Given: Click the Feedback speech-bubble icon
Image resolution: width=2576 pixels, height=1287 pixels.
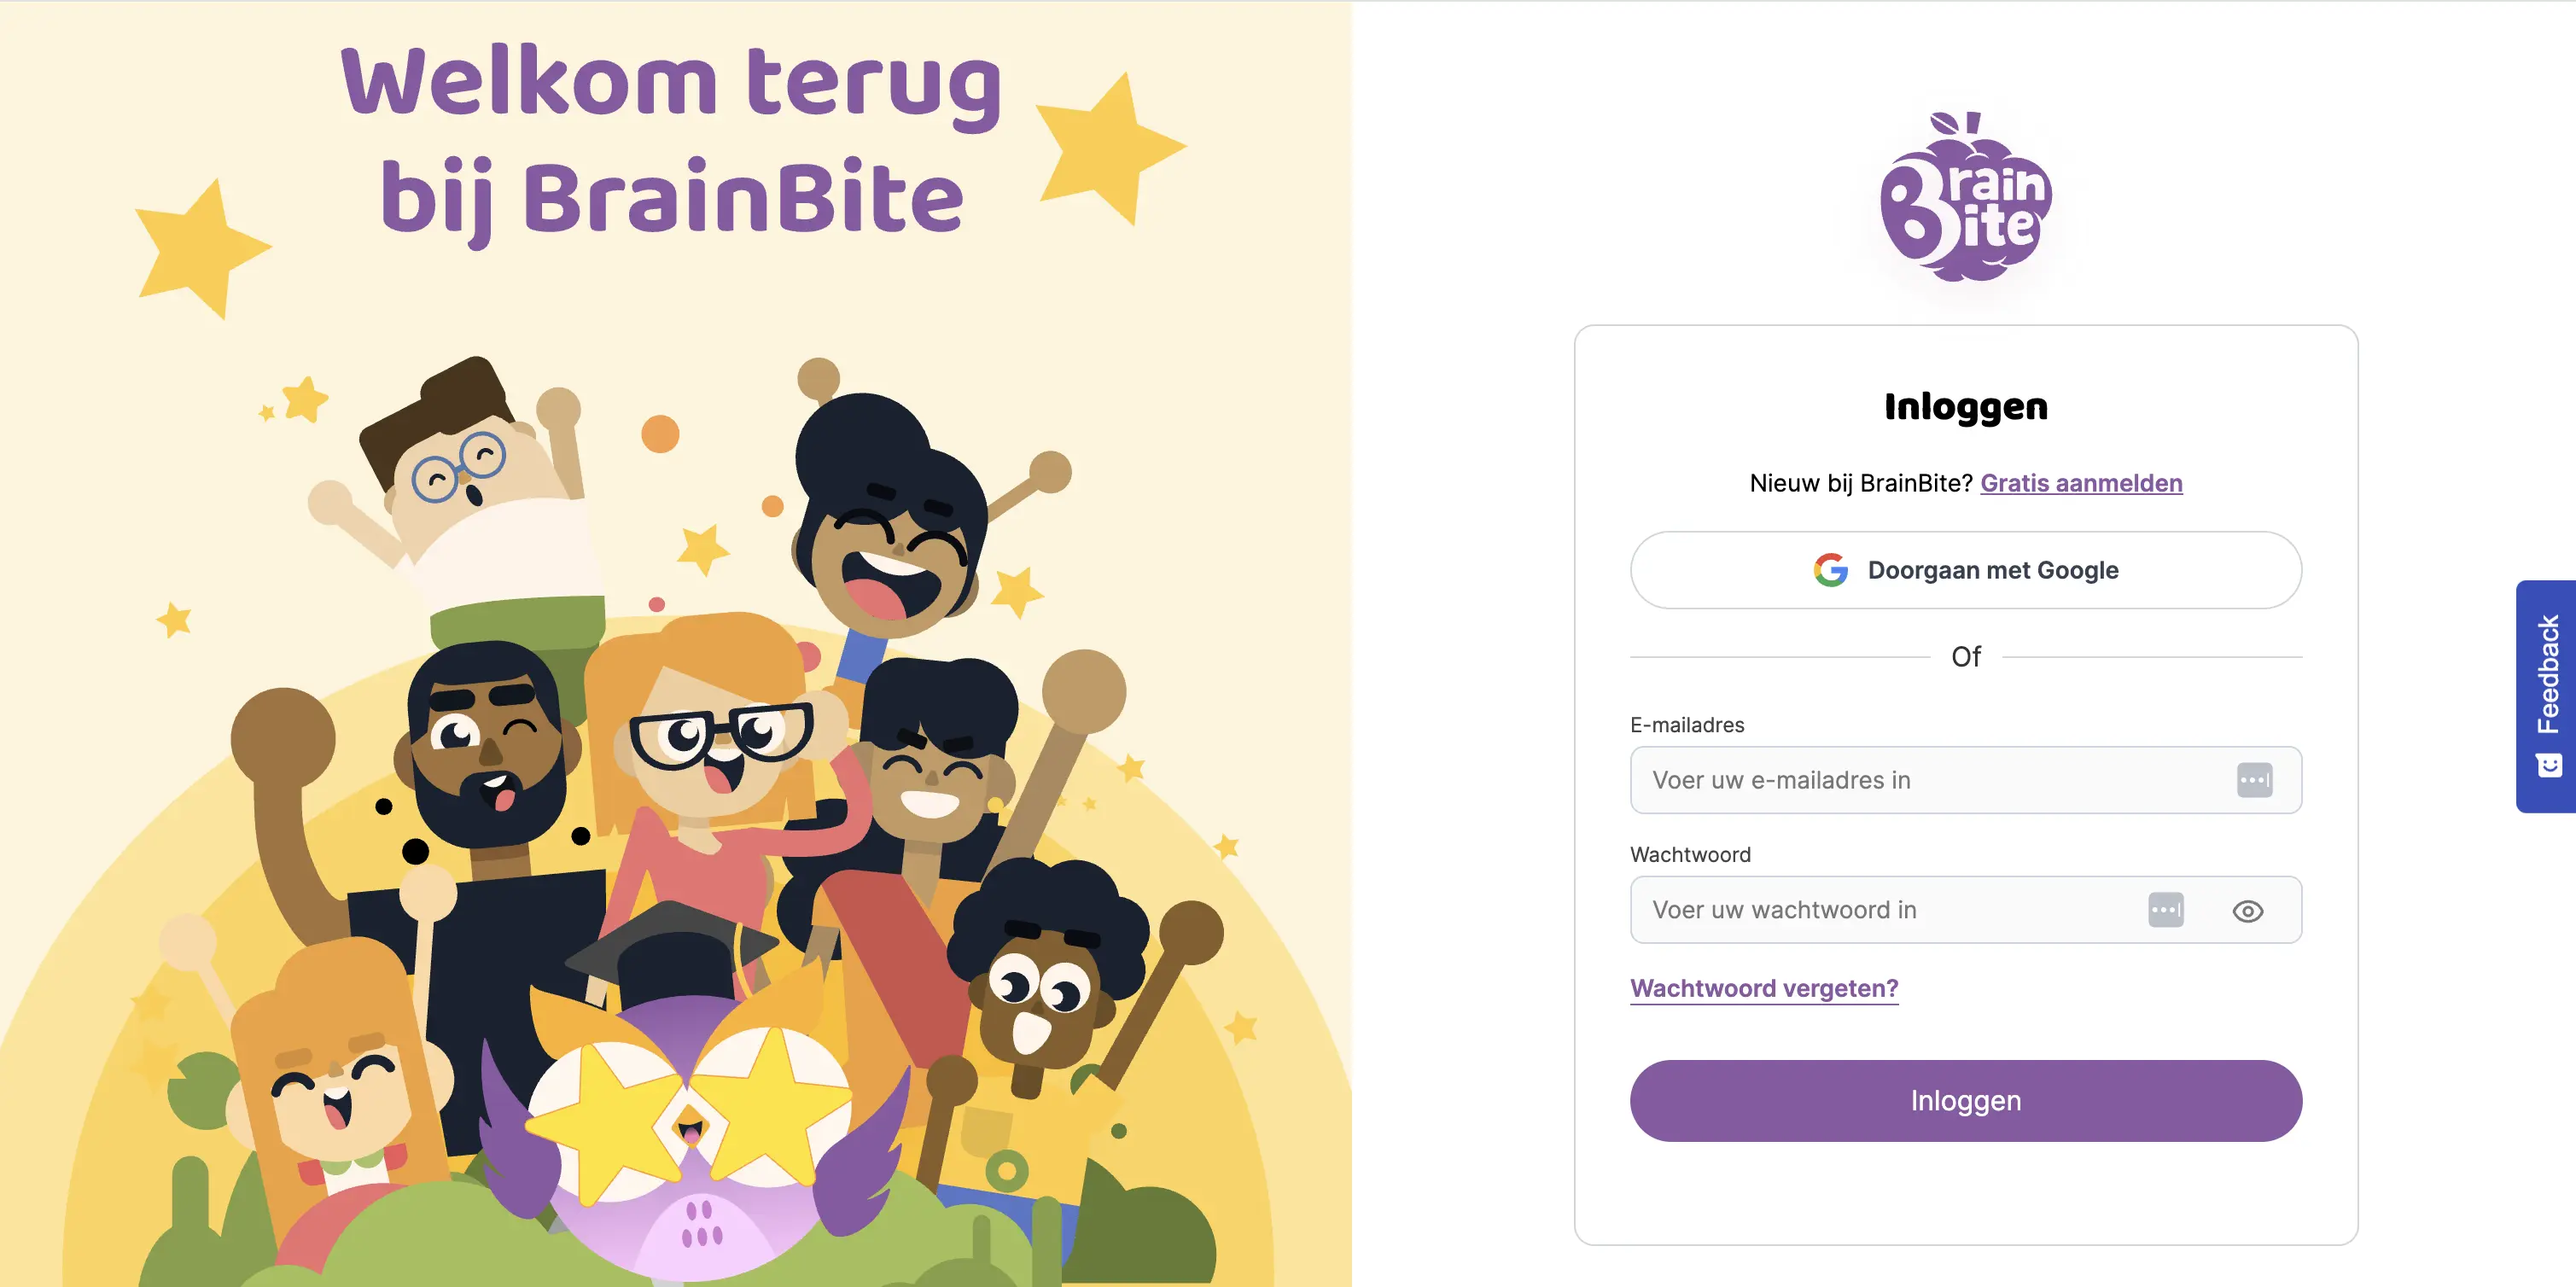Looking at the screenshot, I should 2549,766.
